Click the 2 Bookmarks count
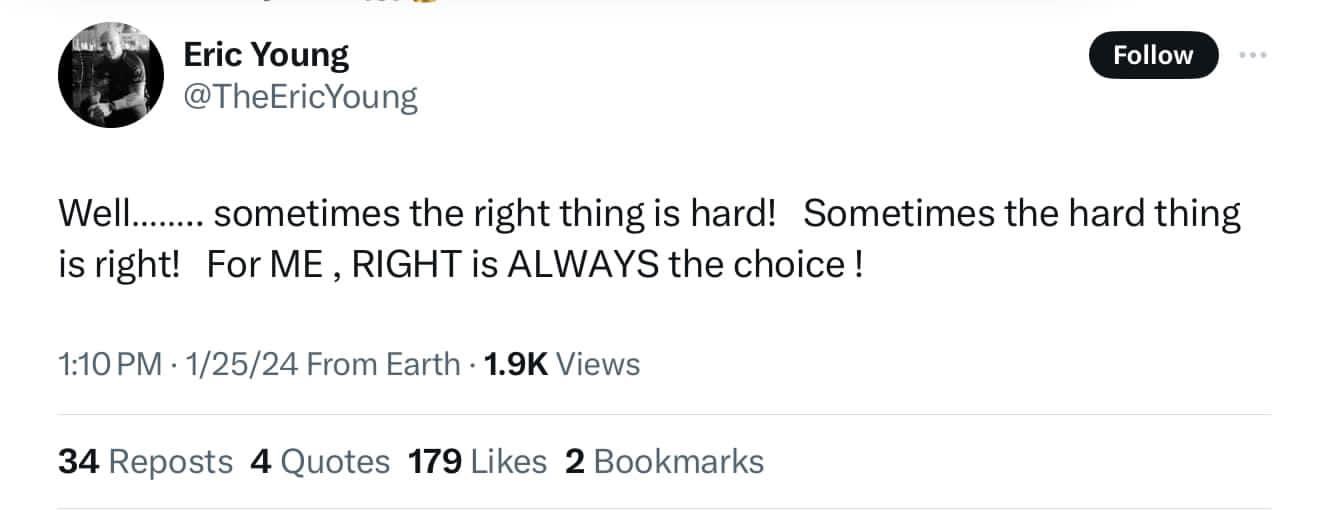The width and height of the screenshot is (1321, 511). (x=664, y=461)
